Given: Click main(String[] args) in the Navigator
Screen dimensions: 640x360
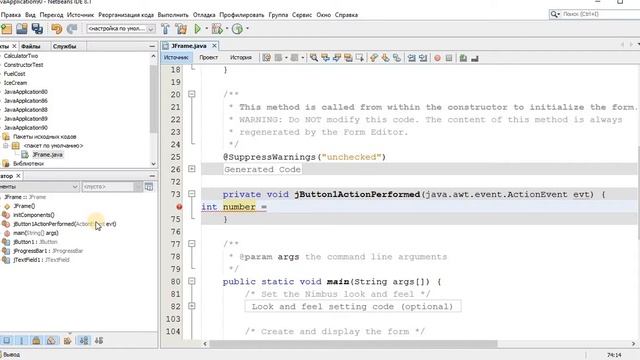Looking at the screenshot, I should 36,233.
